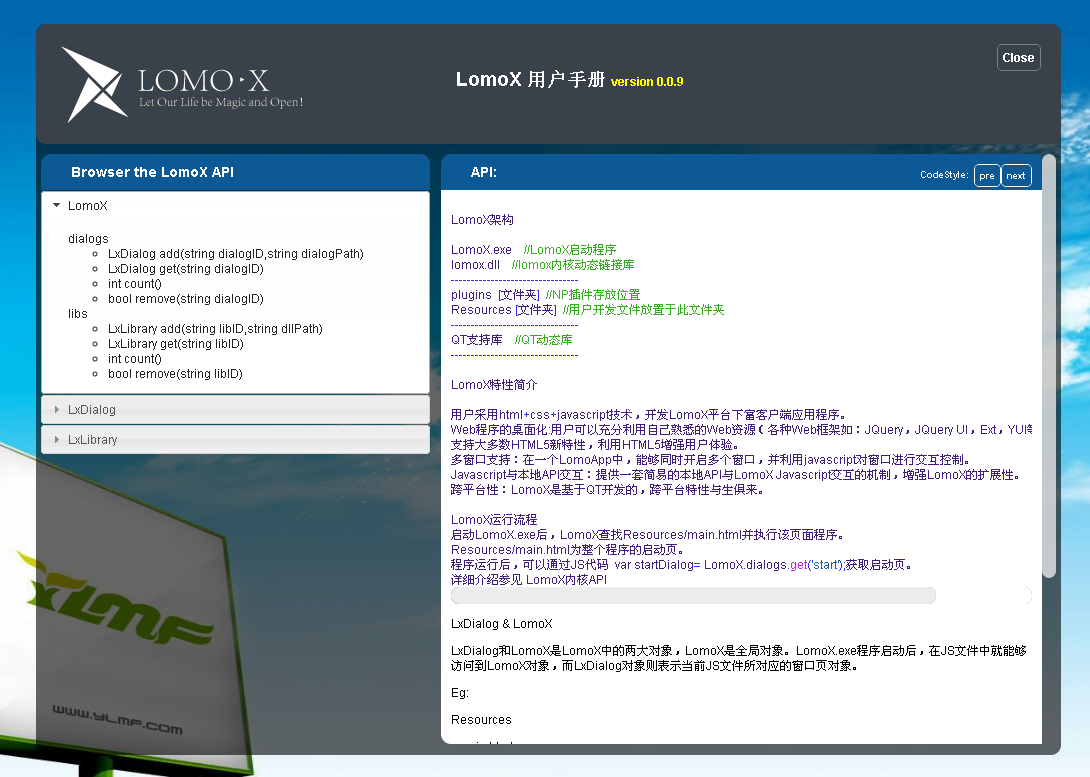Image resolution: width=1090 pixels, height=777 pixels.
Task: Select LxLibrary add(string libID,string dllPath)
Action: point(215,329)
